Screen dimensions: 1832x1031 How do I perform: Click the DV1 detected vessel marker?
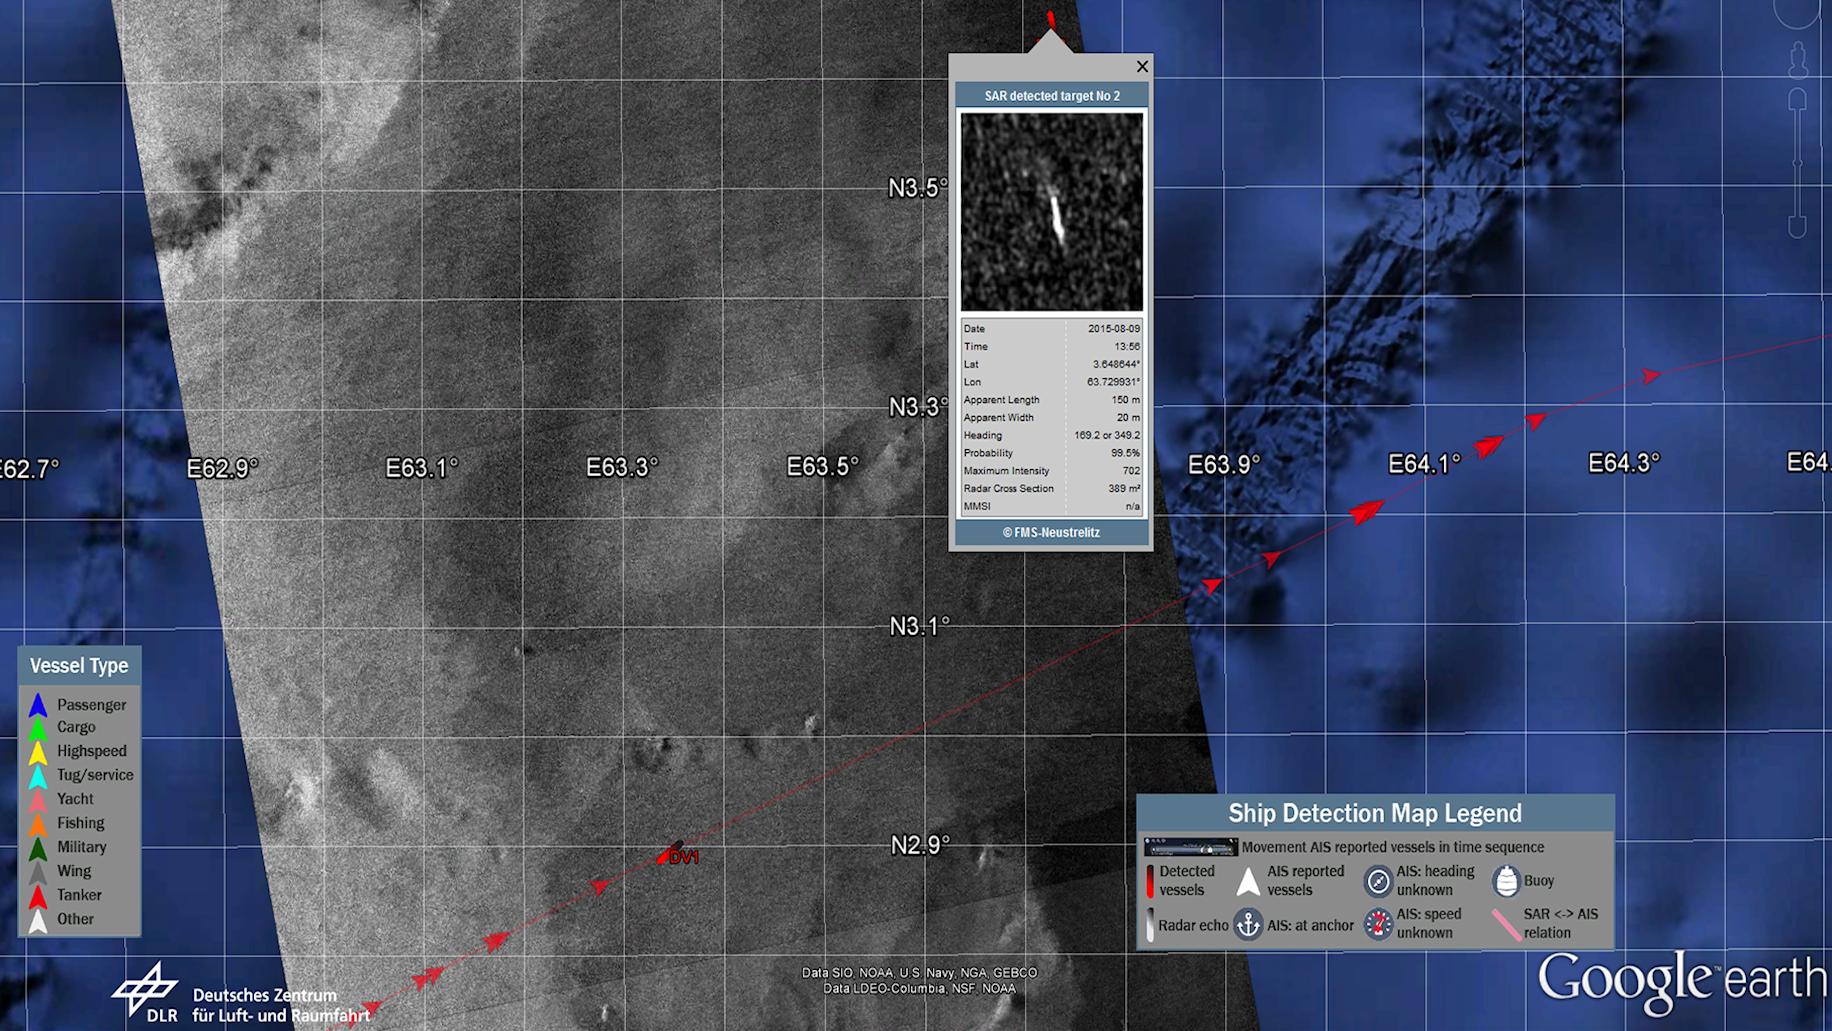(672, 853)
